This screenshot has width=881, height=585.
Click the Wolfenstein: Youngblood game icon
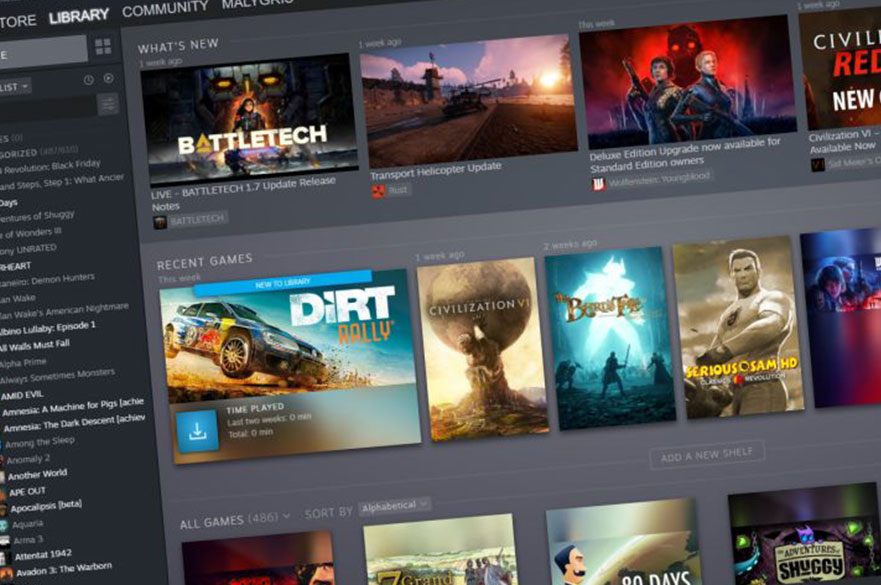click(598, 184)
